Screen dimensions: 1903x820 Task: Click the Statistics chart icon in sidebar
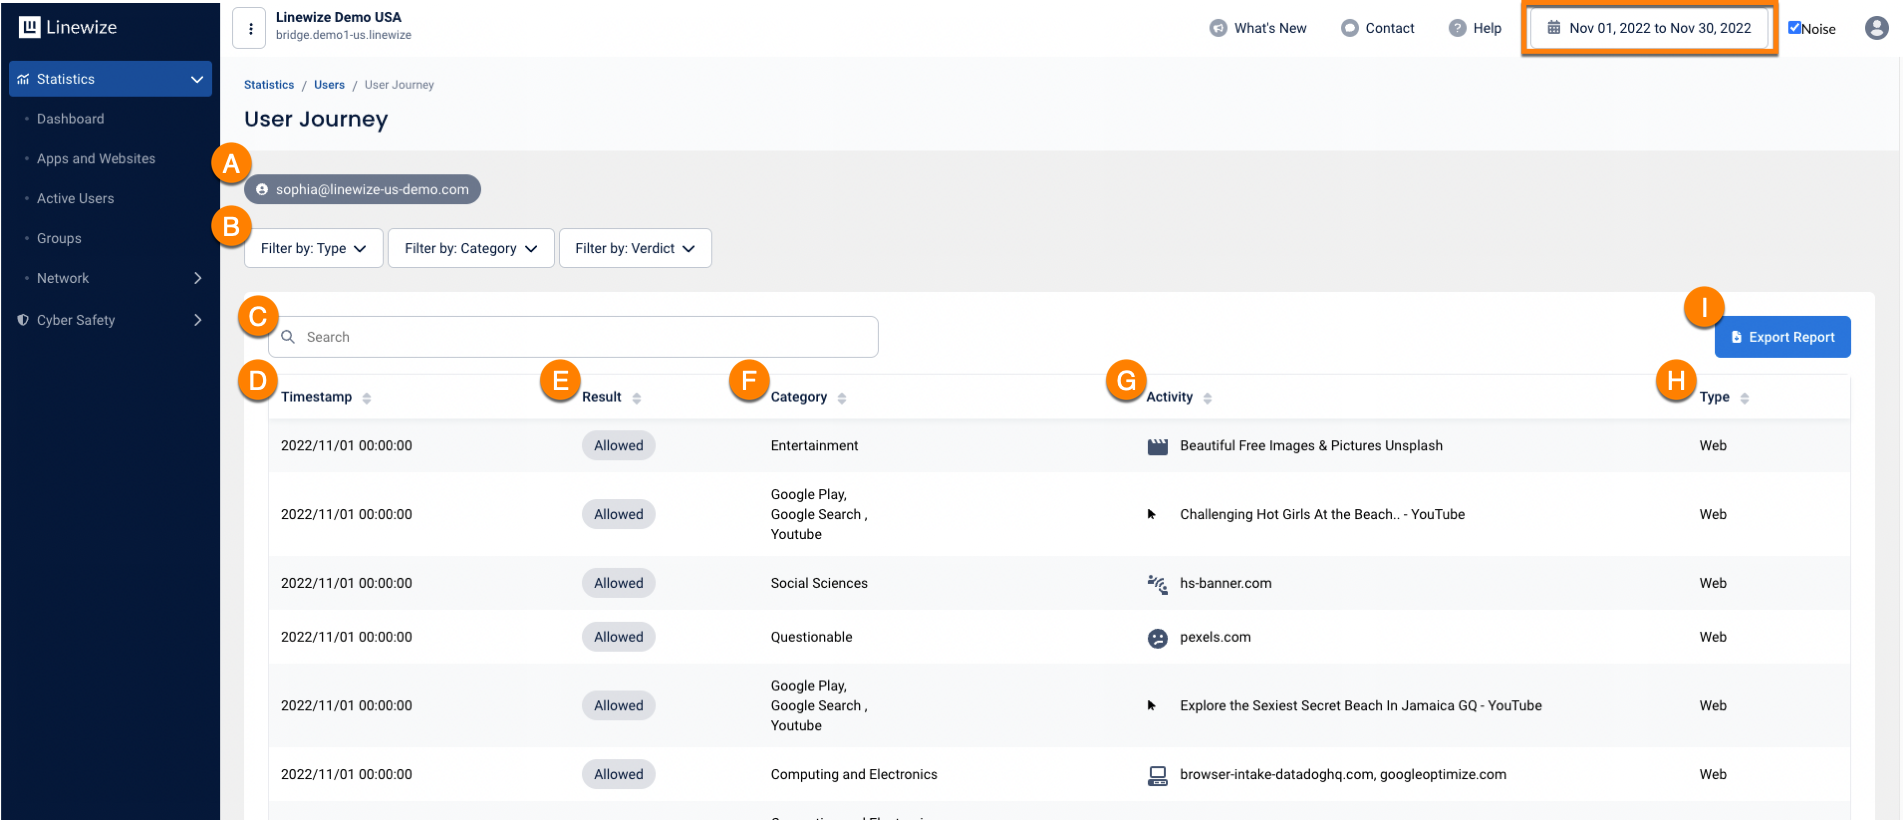[x=23, y=79]
